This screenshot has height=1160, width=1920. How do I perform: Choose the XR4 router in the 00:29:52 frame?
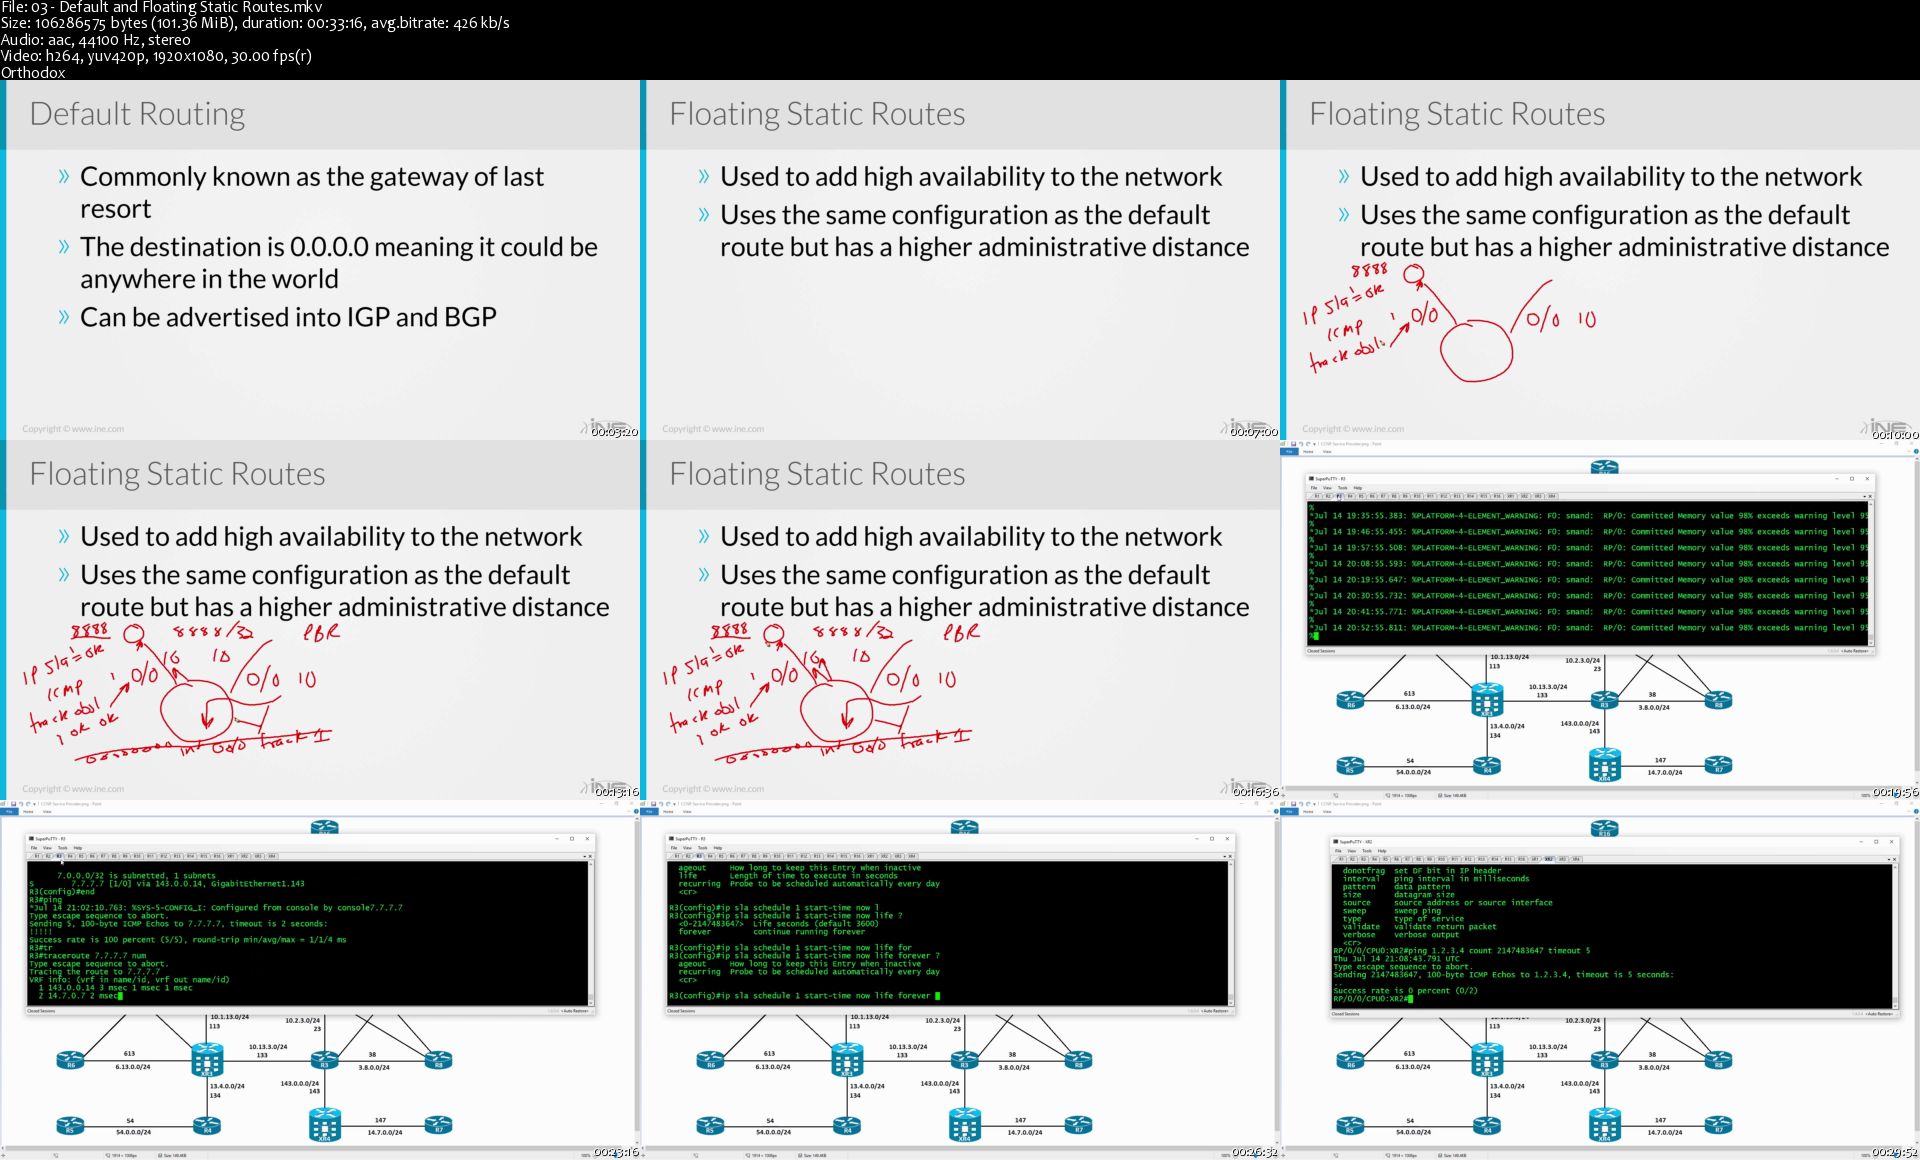[x=1604, y=1124]
